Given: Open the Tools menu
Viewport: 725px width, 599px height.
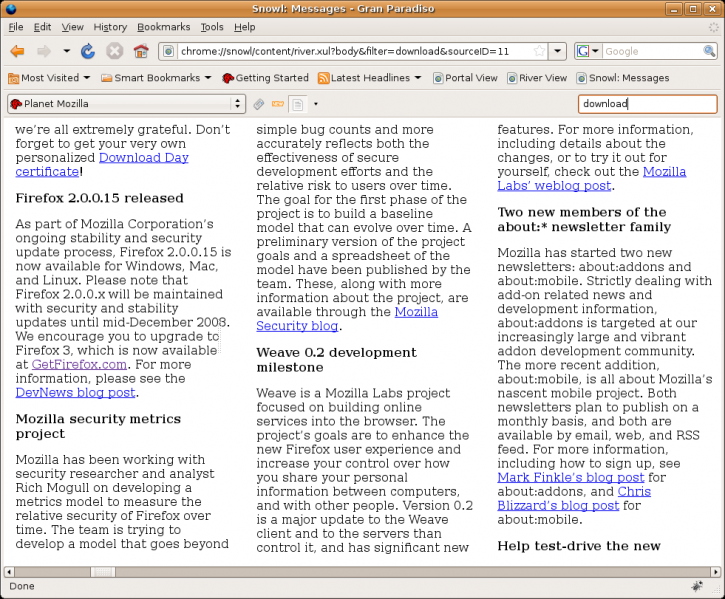Looking at the screenshot, I should pyautogui.click(x=212, y=27).
